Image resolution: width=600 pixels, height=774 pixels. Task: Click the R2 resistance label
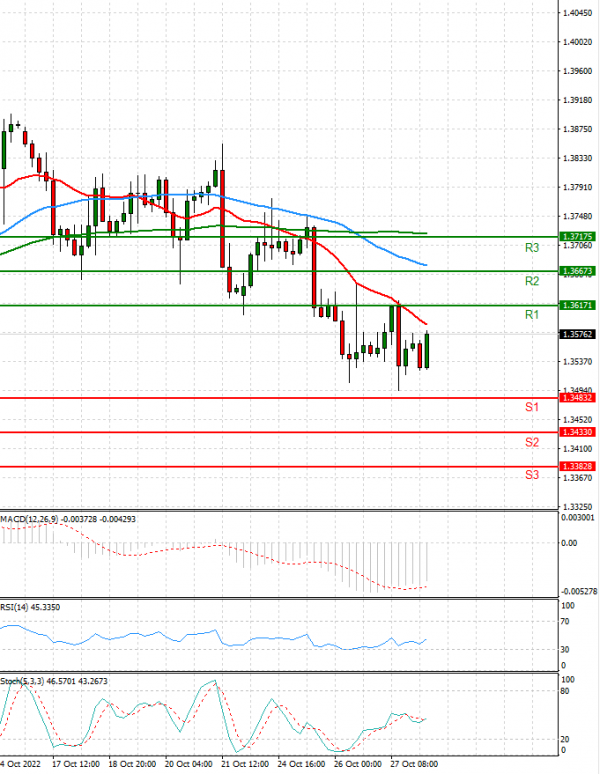[x=532, y=281]
